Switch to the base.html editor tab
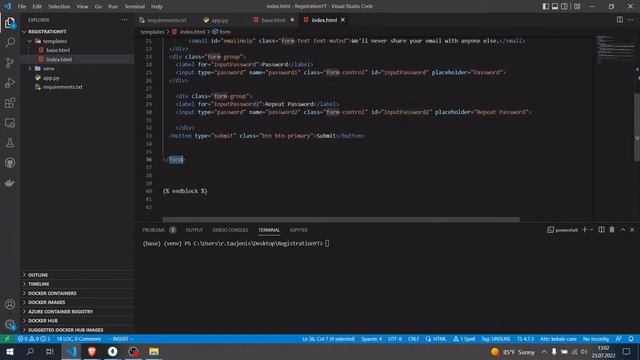This screenshot has height=360, width=640. (x=273, y=20)
